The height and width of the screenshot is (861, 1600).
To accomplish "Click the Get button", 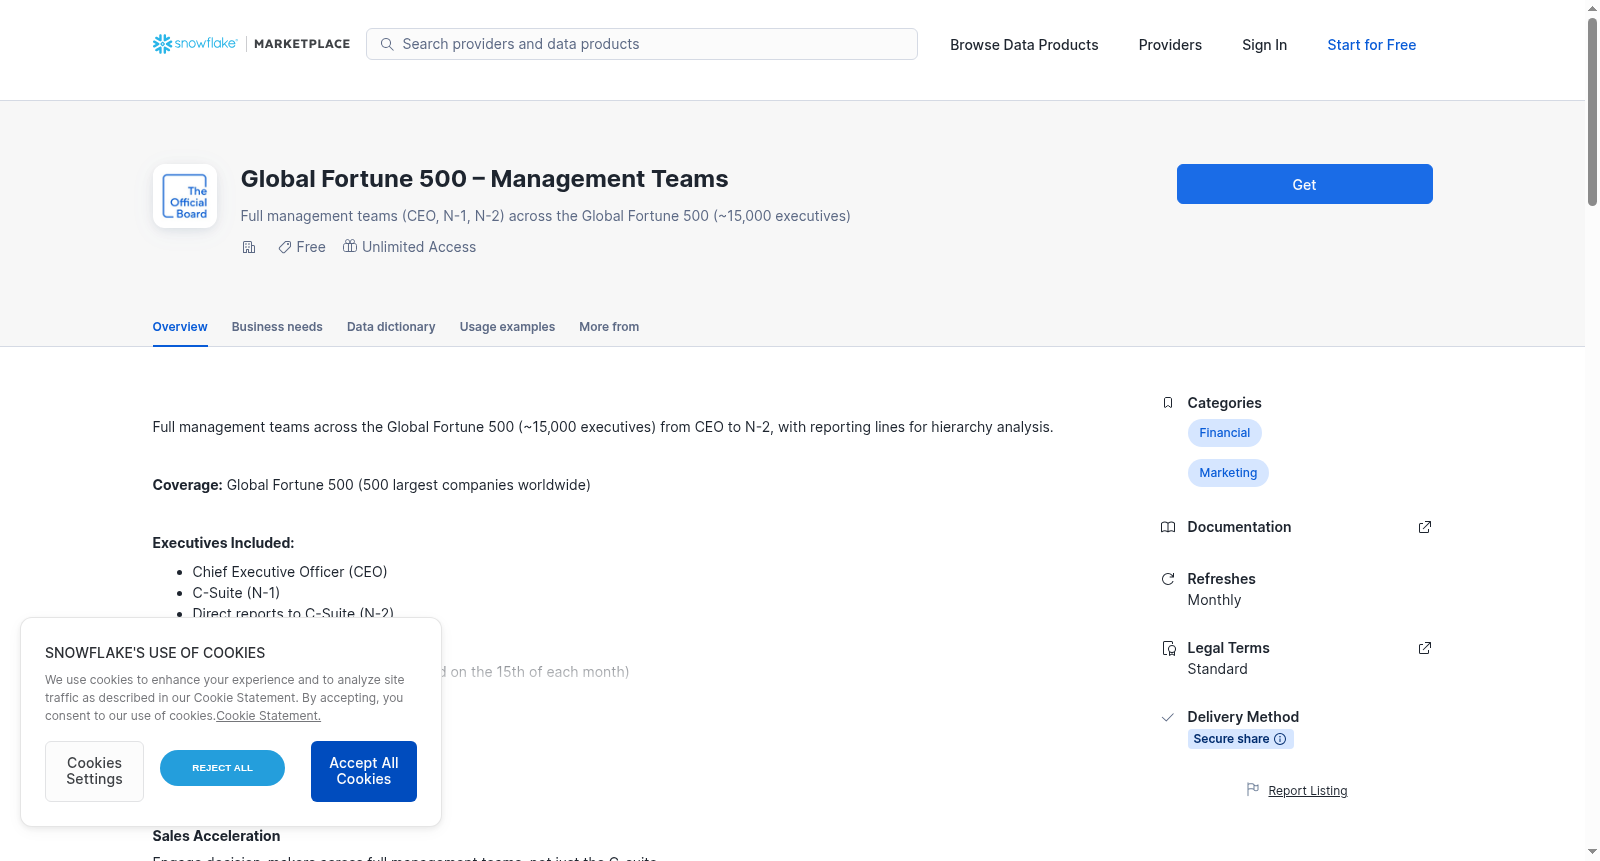I will click(1304, 184).
